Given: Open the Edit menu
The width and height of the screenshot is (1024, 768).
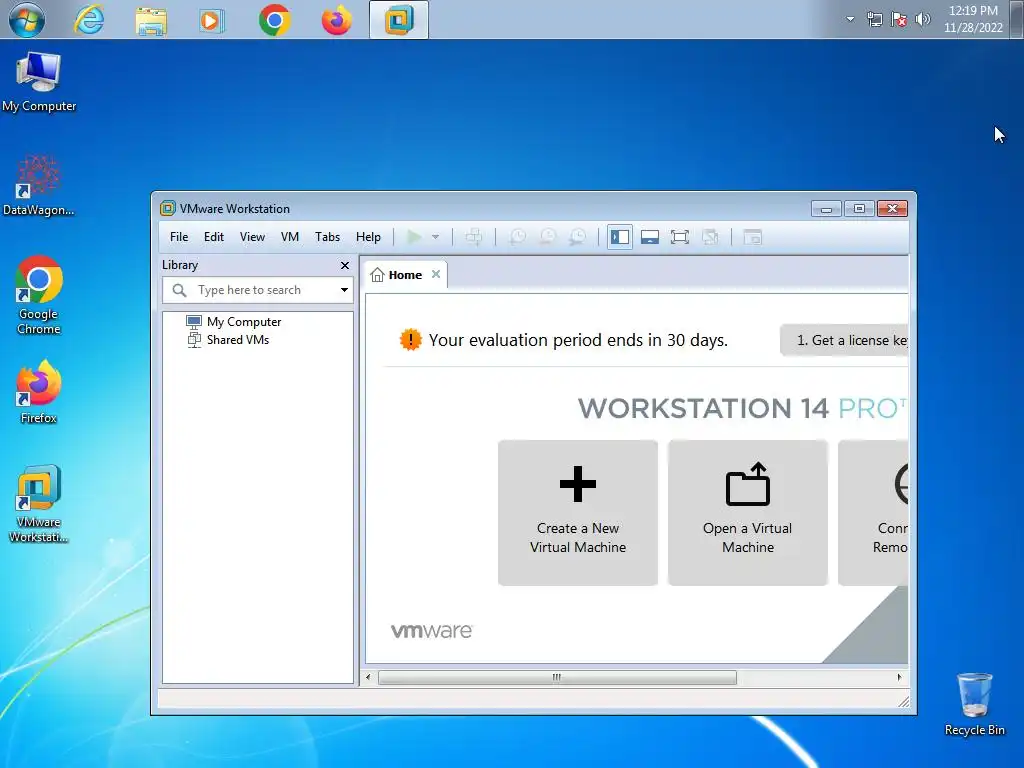Looking at the screenshot, I should (x=214, y=237).
